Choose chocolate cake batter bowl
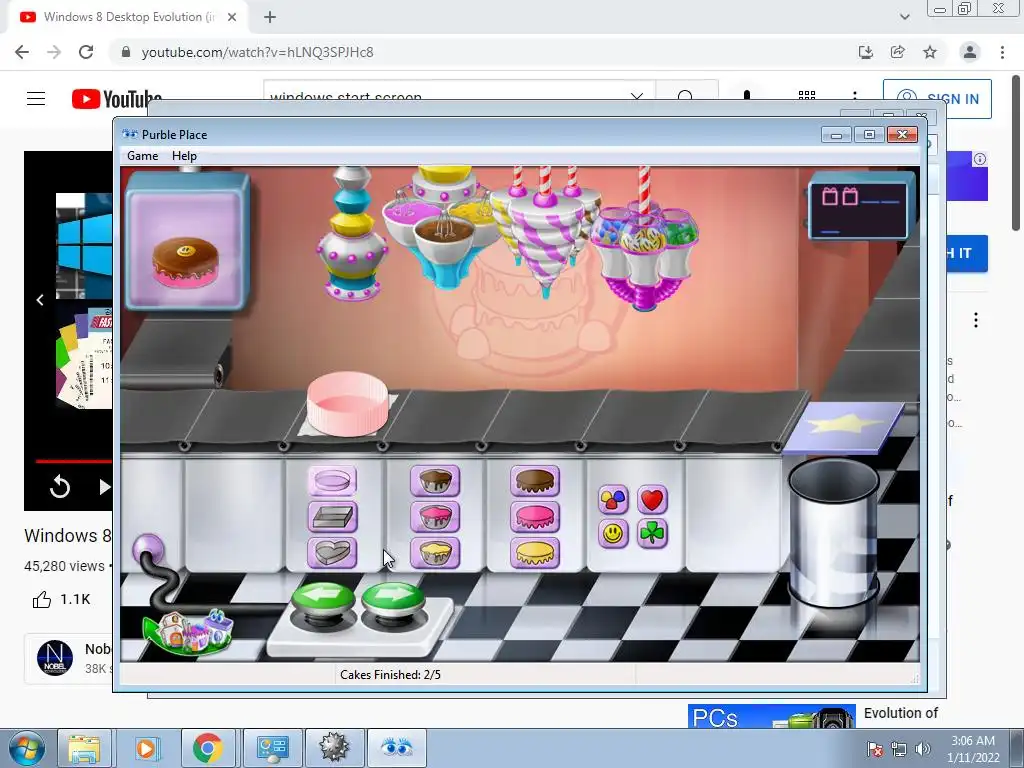The image size is (1024, 768). (435, 481)
